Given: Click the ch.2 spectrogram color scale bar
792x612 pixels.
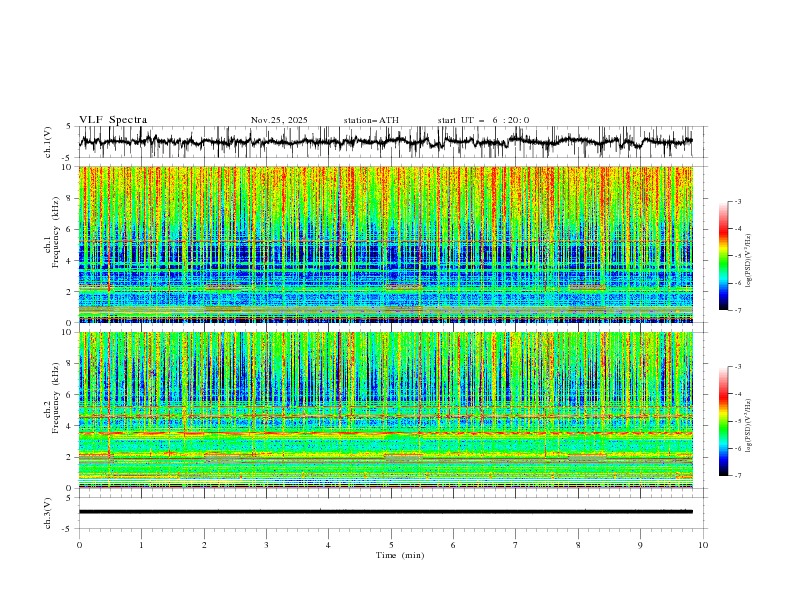Looking at the screenshot, I should point(723,421).
